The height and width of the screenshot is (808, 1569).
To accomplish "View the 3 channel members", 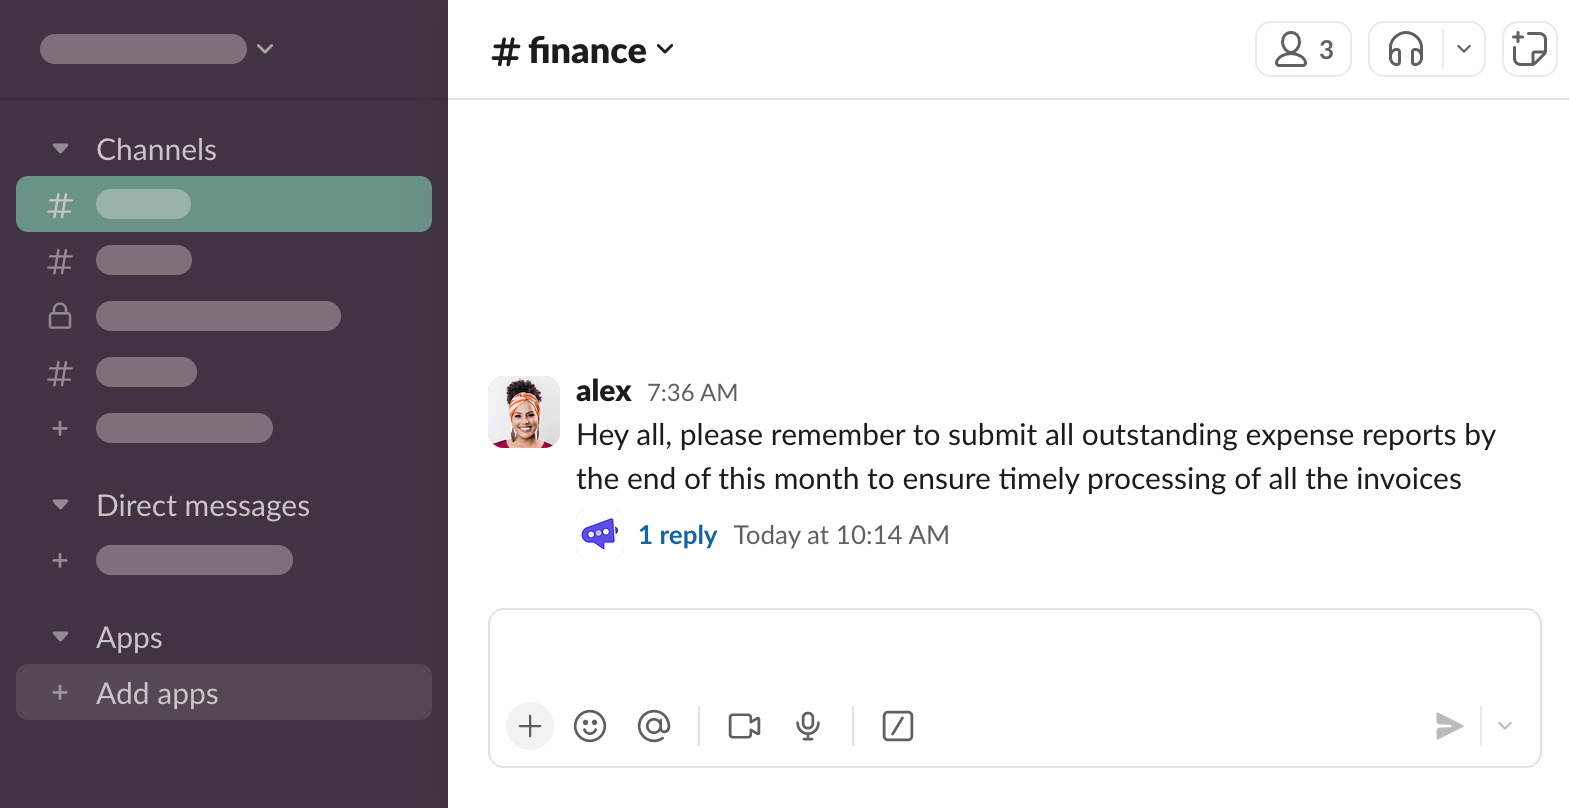I will click(1303, 49).
